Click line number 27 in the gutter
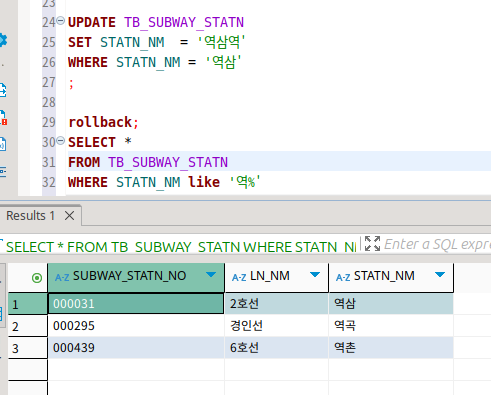The image size is (491, 395). (x=49, y=82)
